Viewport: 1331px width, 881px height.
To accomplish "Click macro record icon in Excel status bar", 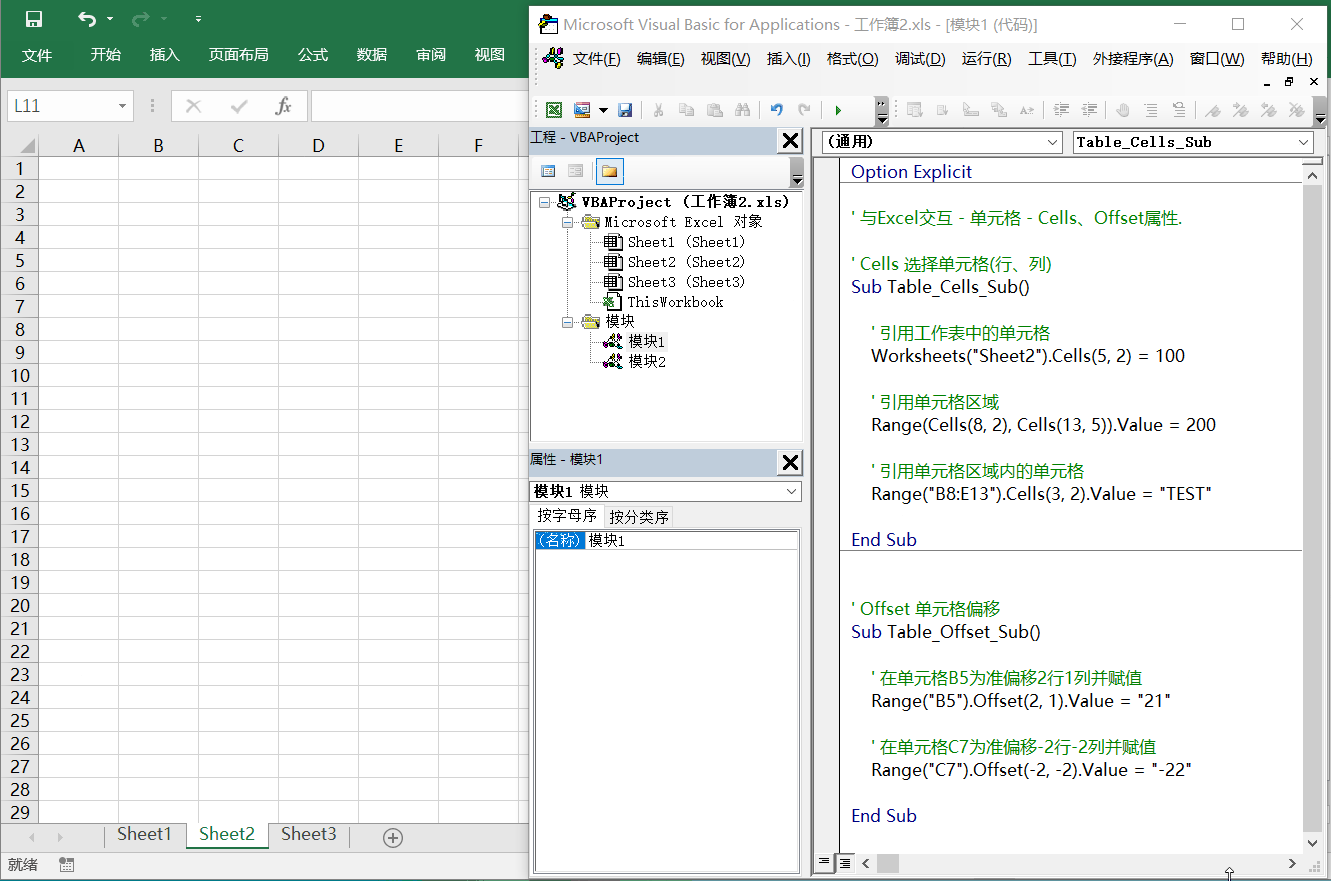I will tap(67, 864).
